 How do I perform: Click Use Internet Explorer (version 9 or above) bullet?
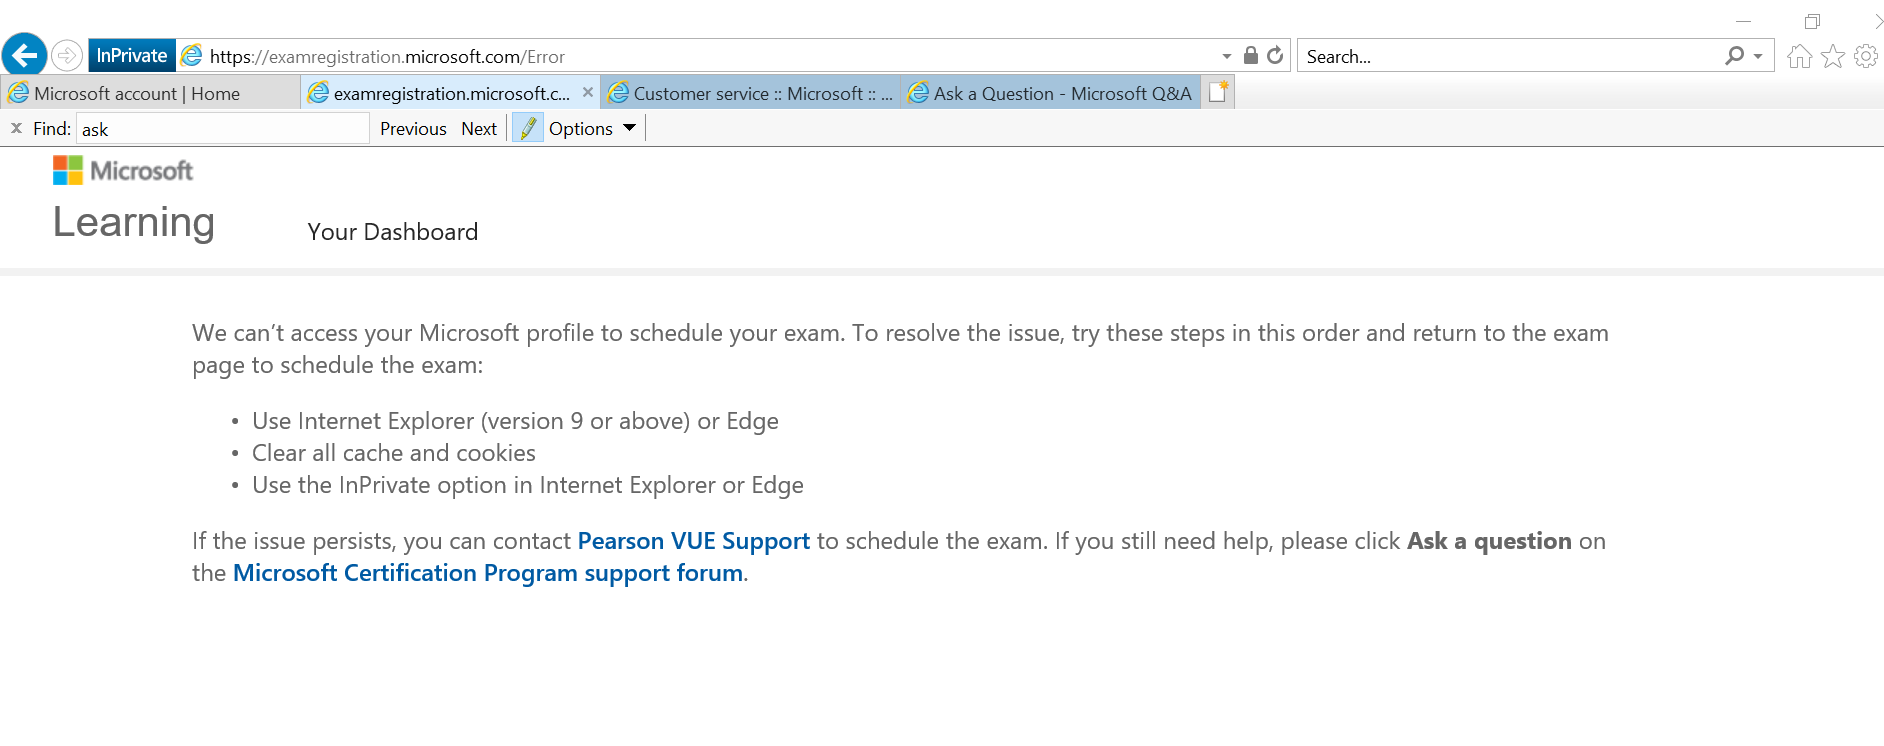point(515,421)
